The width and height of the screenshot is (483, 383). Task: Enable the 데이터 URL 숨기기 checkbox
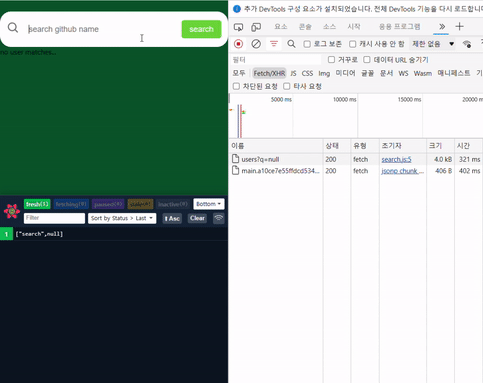pos(367,60)
